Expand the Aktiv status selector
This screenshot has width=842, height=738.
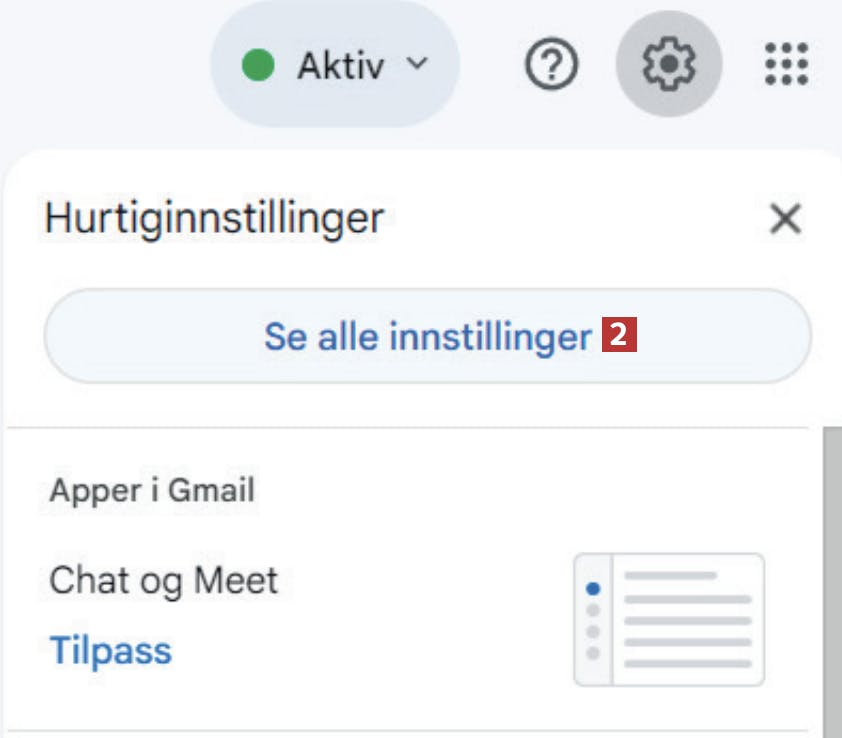tap(335, 64)
